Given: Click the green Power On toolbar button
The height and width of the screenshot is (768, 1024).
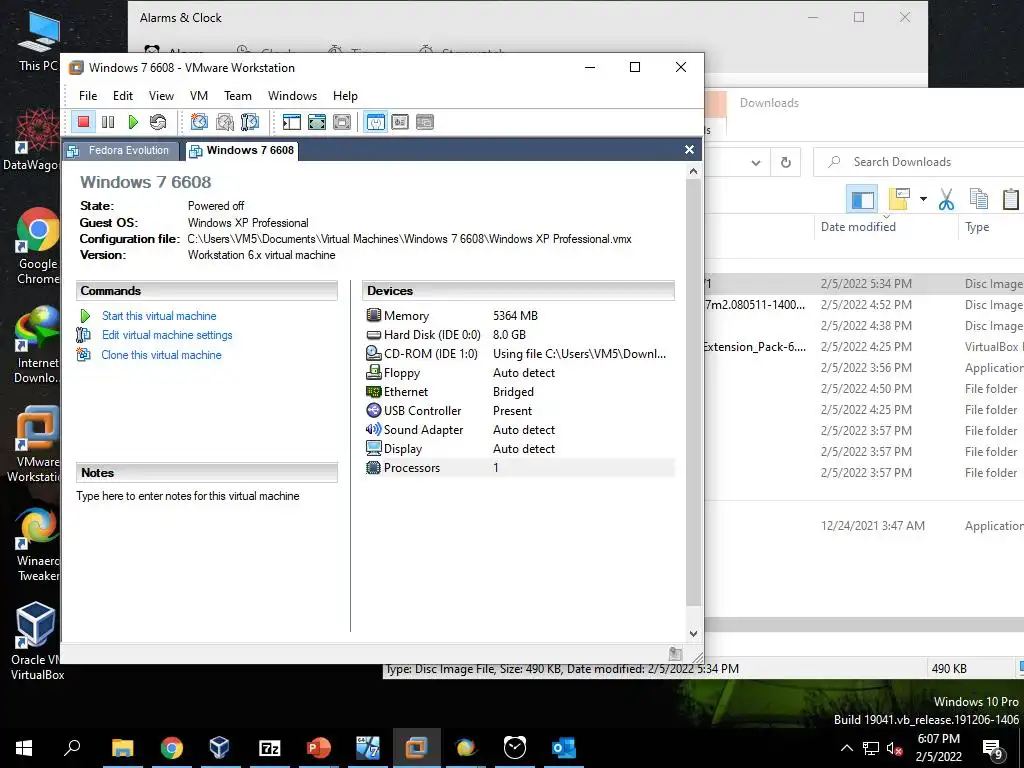Looking at the screenshot, I should click(x=133, y=122).
